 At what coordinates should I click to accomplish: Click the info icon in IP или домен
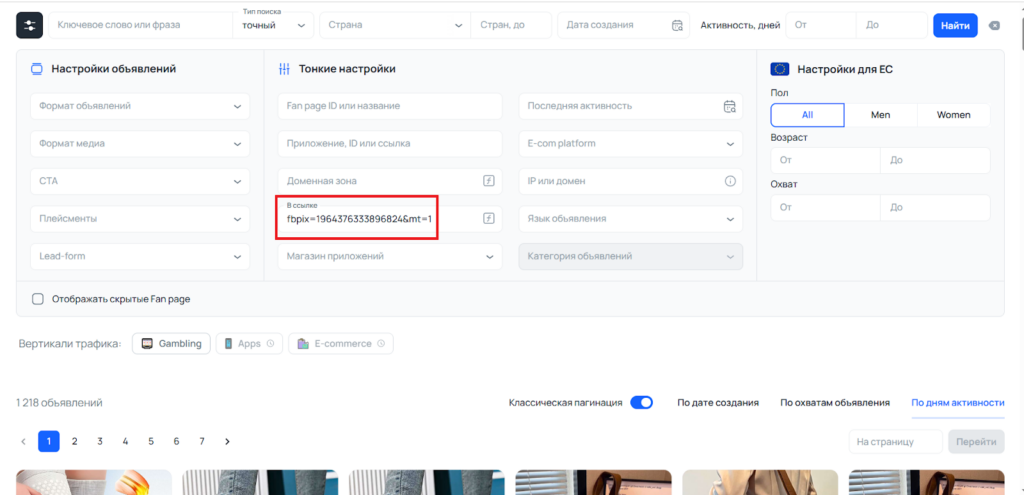pos(730,181)
